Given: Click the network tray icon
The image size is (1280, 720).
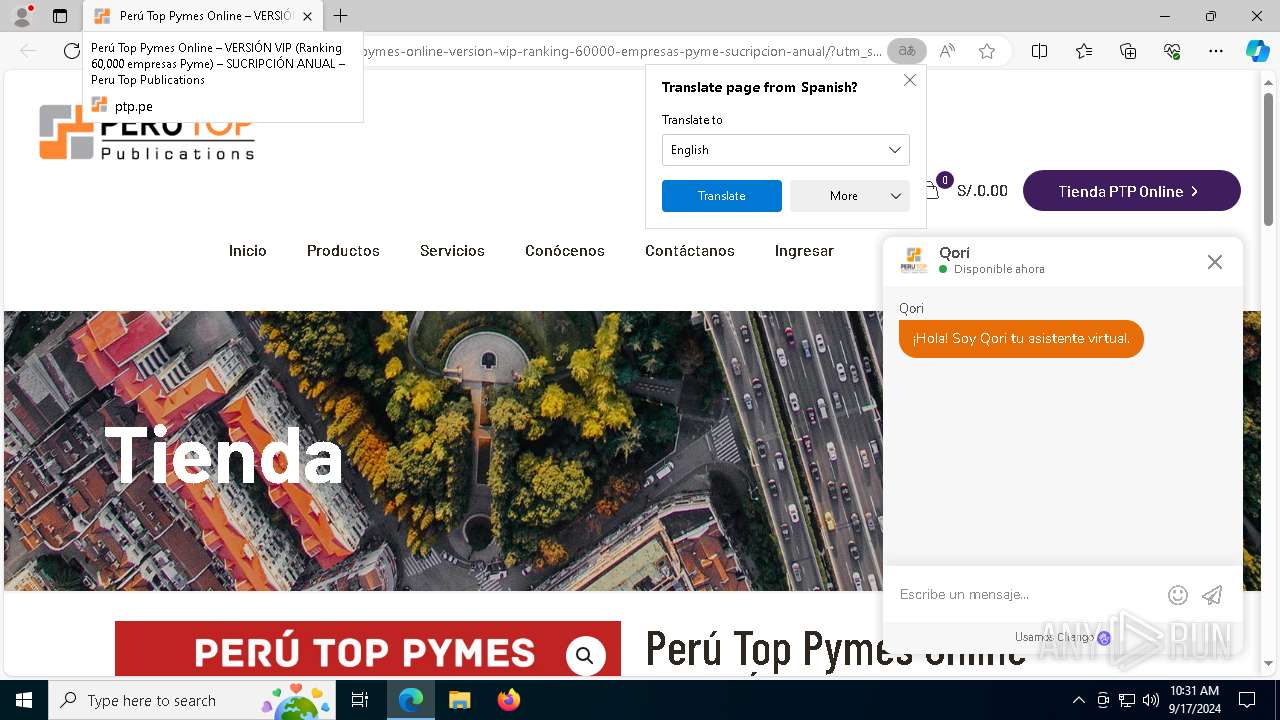Looking at the screenshot, I should tap(1127, 700).
